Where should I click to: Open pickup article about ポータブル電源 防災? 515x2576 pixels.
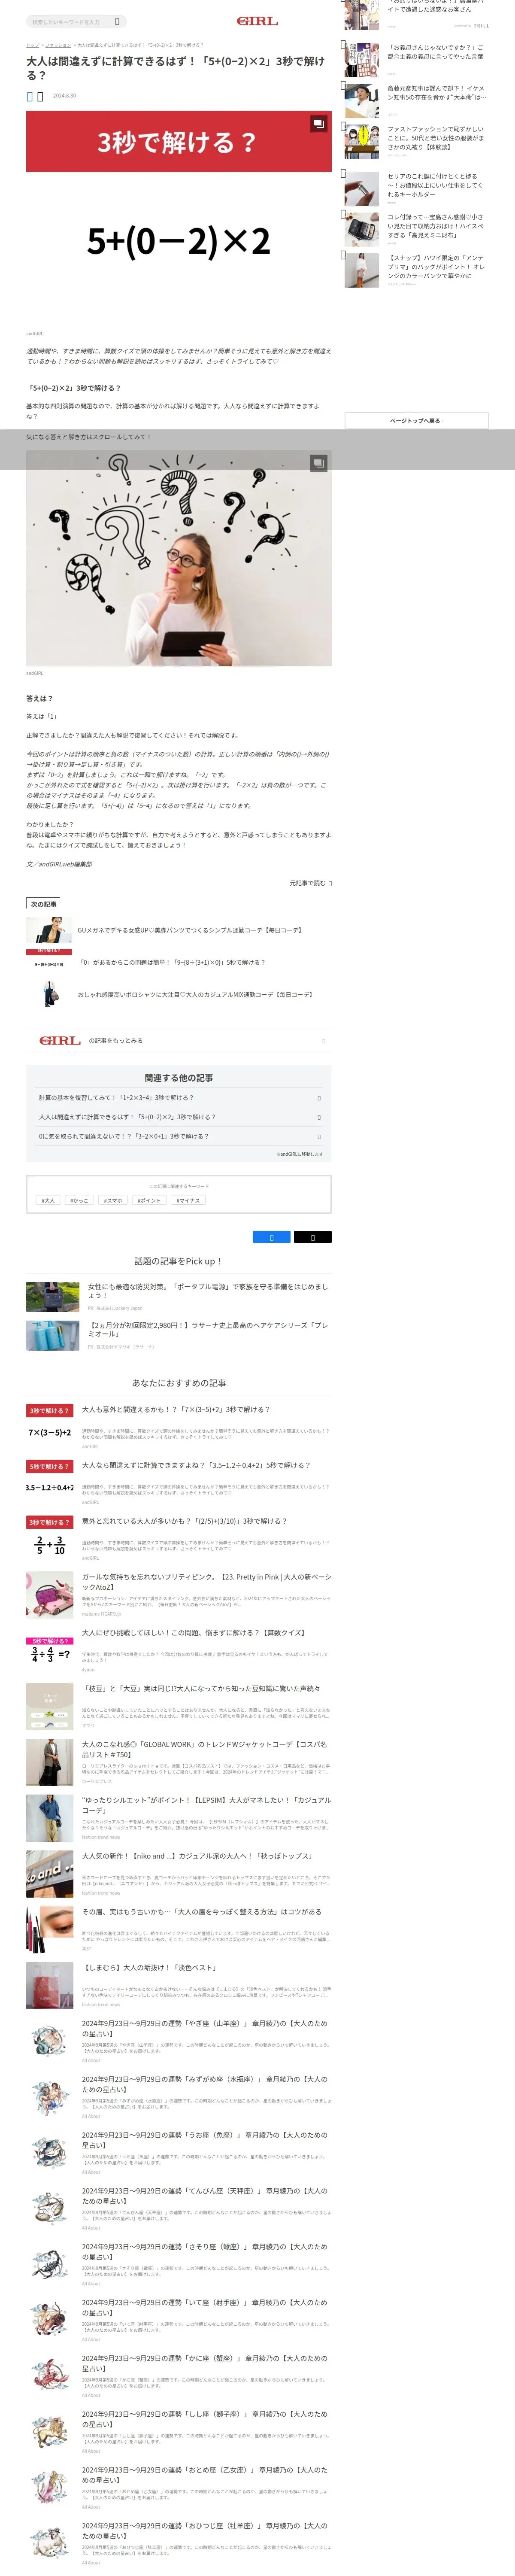click(x=208, y=1291)
